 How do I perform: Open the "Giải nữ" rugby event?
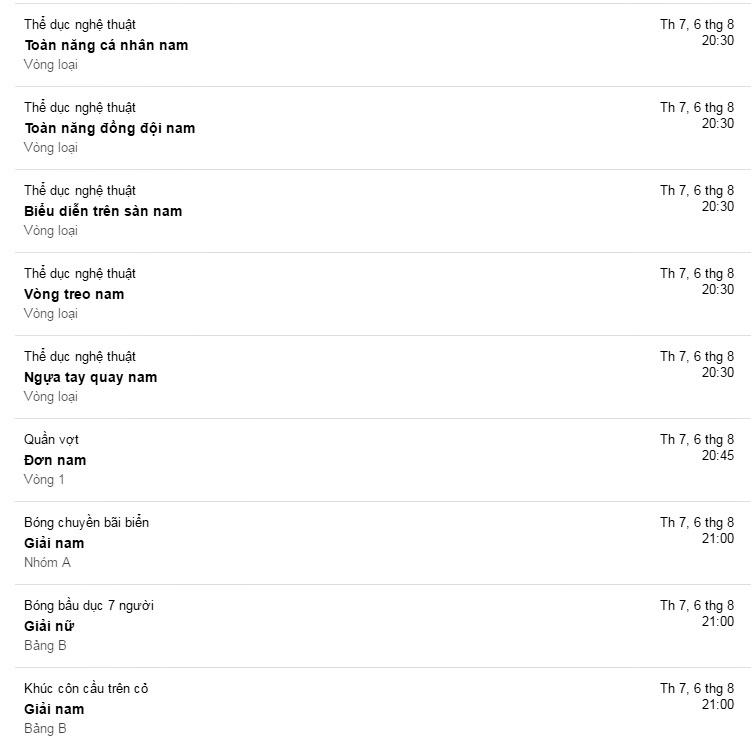pos(49,626)
